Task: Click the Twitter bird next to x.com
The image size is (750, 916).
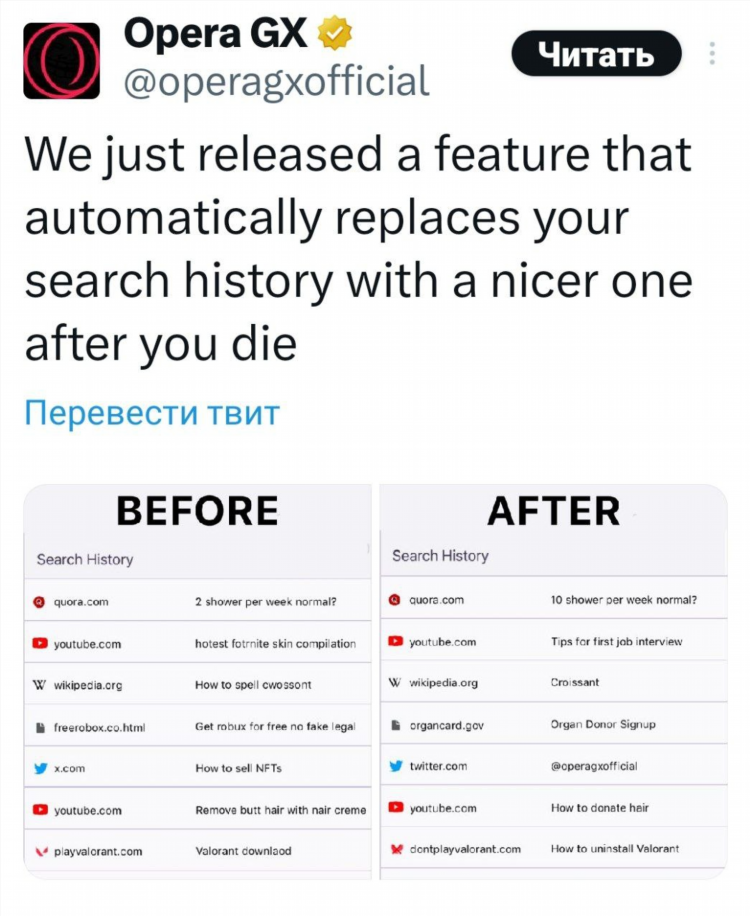Action: [x=40, y=768]
